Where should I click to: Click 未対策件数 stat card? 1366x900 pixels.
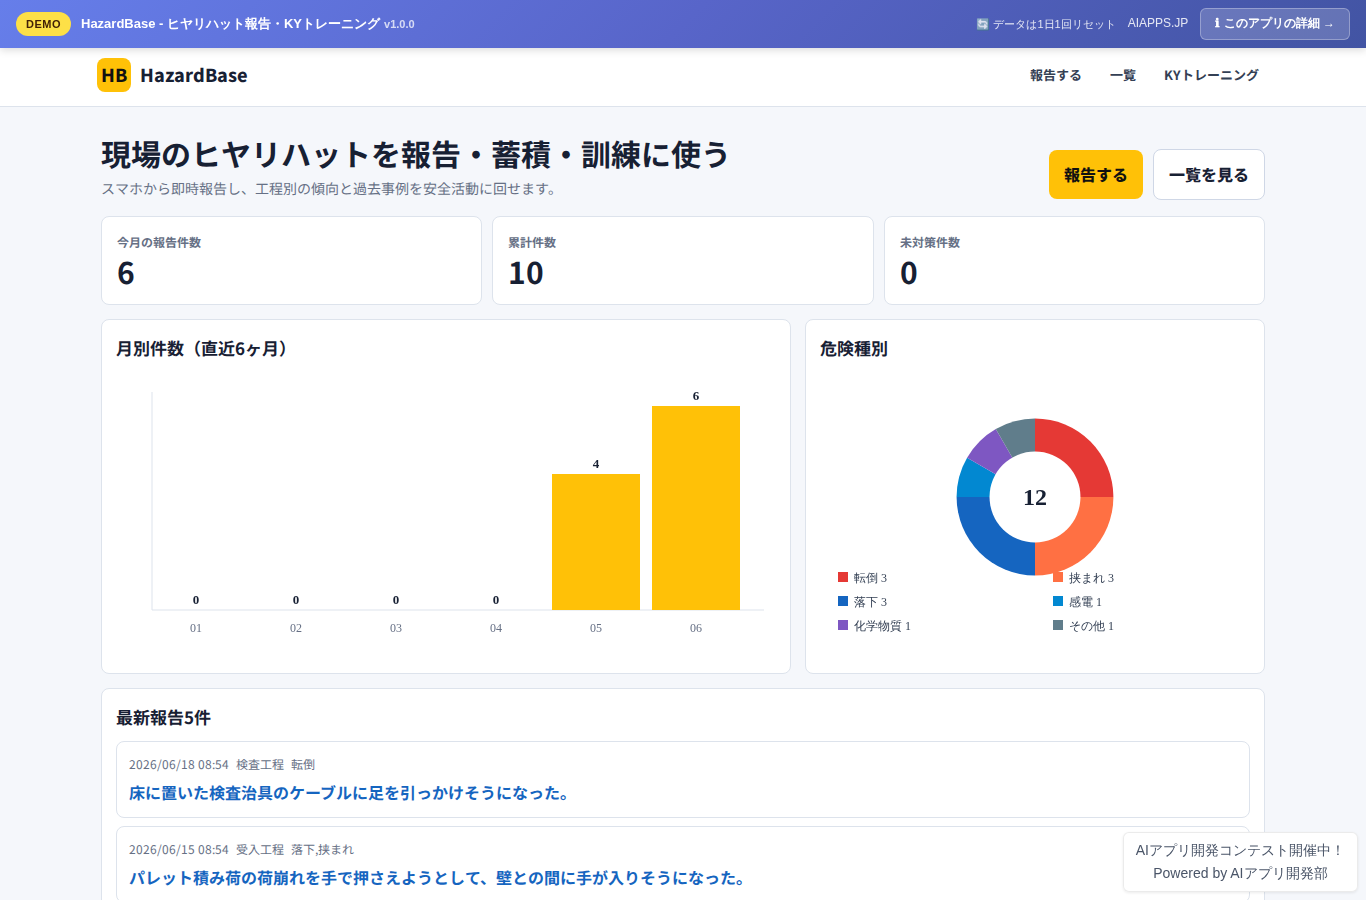(1074, 261)
